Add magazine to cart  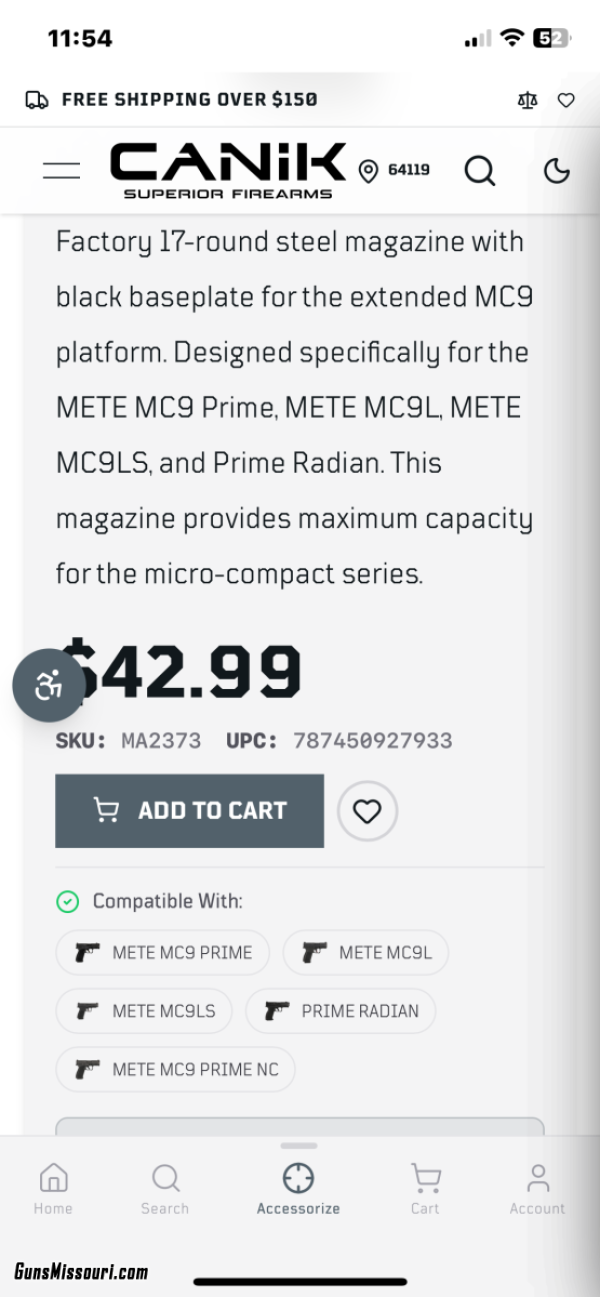click(x=189, y=810)
